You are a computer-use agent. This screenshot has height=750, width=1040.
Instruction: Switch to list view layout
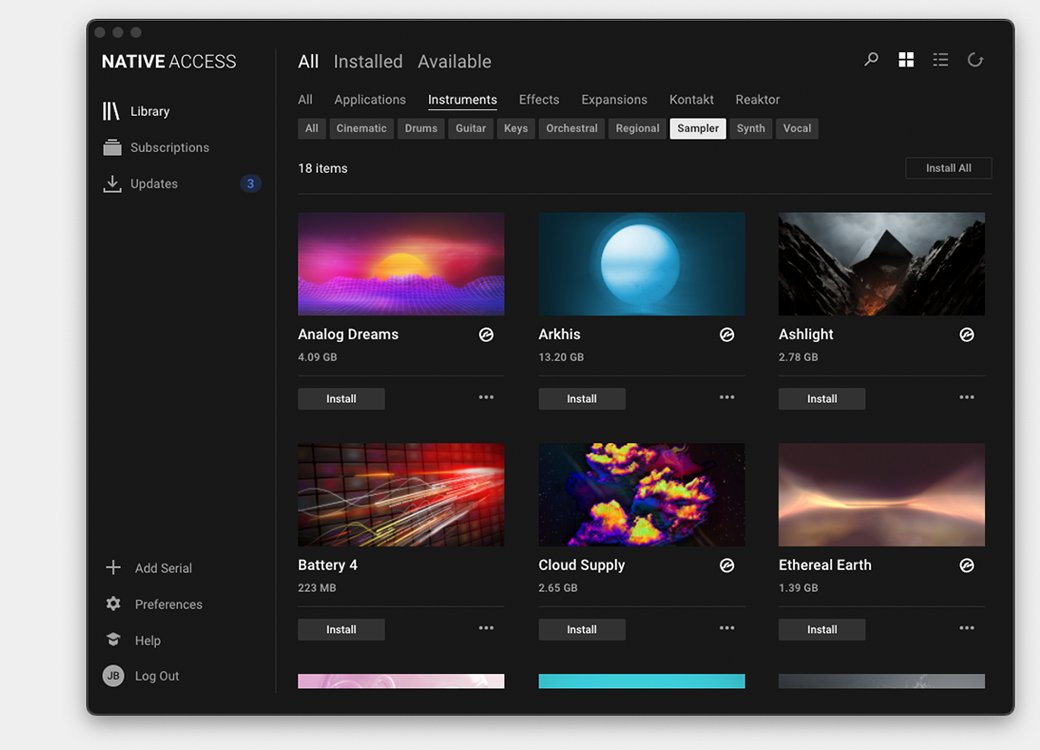(940, 59)
